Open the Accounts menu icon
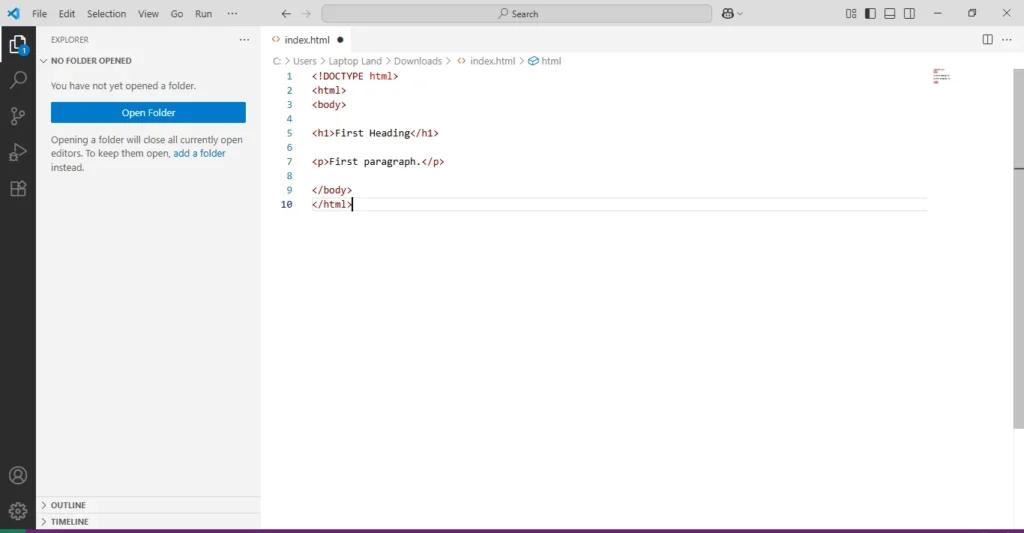This screenshot has width=1024, height=533. [x=17, y=476]
